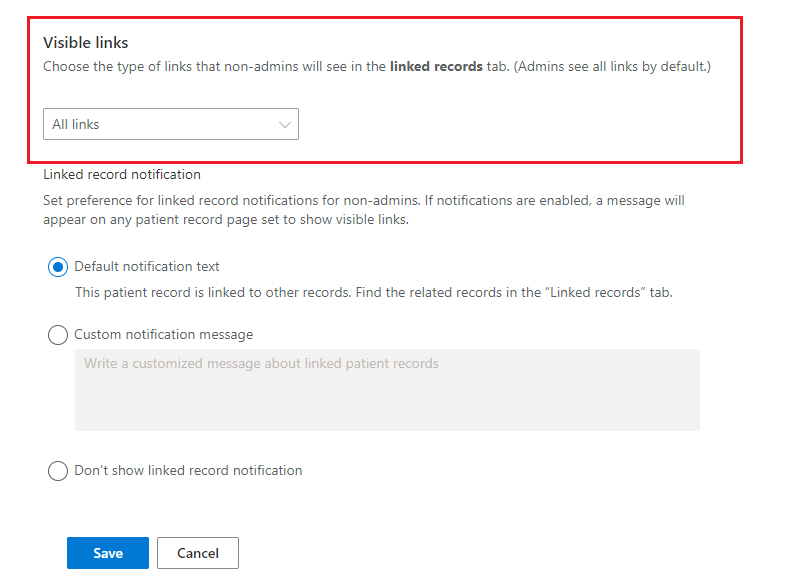Viewport: 797px width, 576px height.
Task: Choose Don't show linked record notification radio
Action: click(58, 471)
